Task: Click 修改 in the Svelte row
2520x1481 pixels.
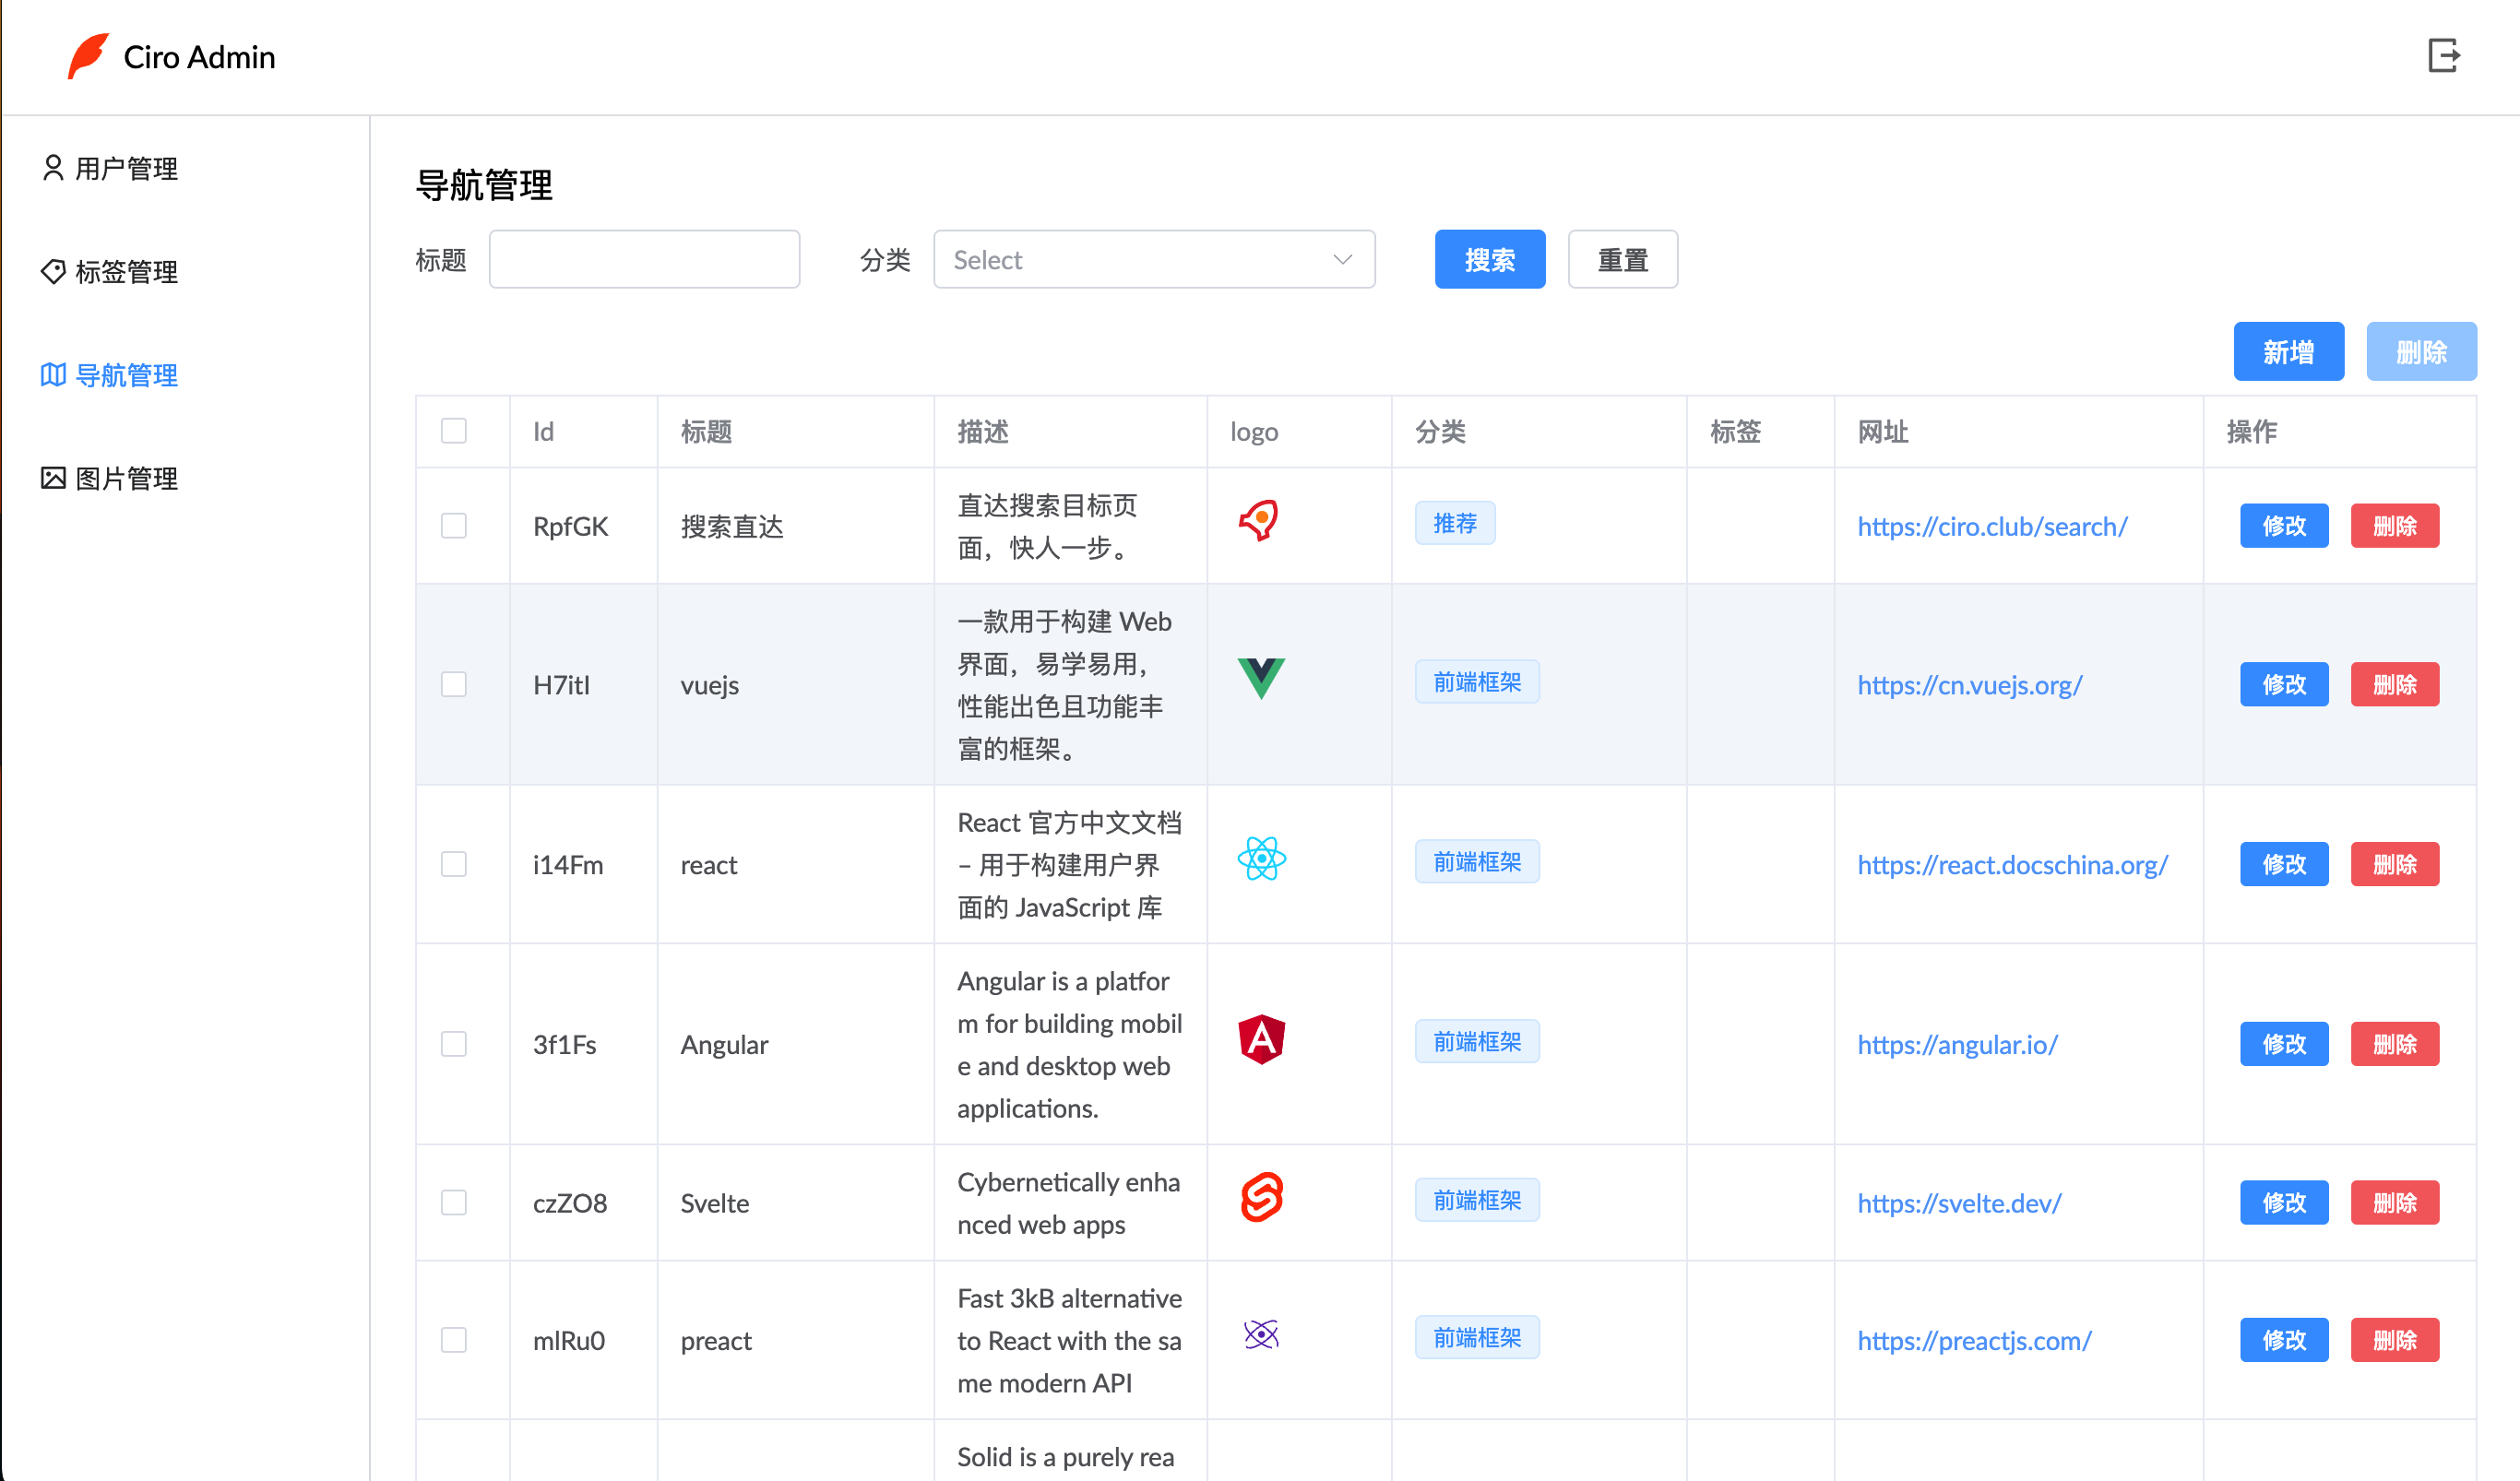Action: pos(2284,1202)
